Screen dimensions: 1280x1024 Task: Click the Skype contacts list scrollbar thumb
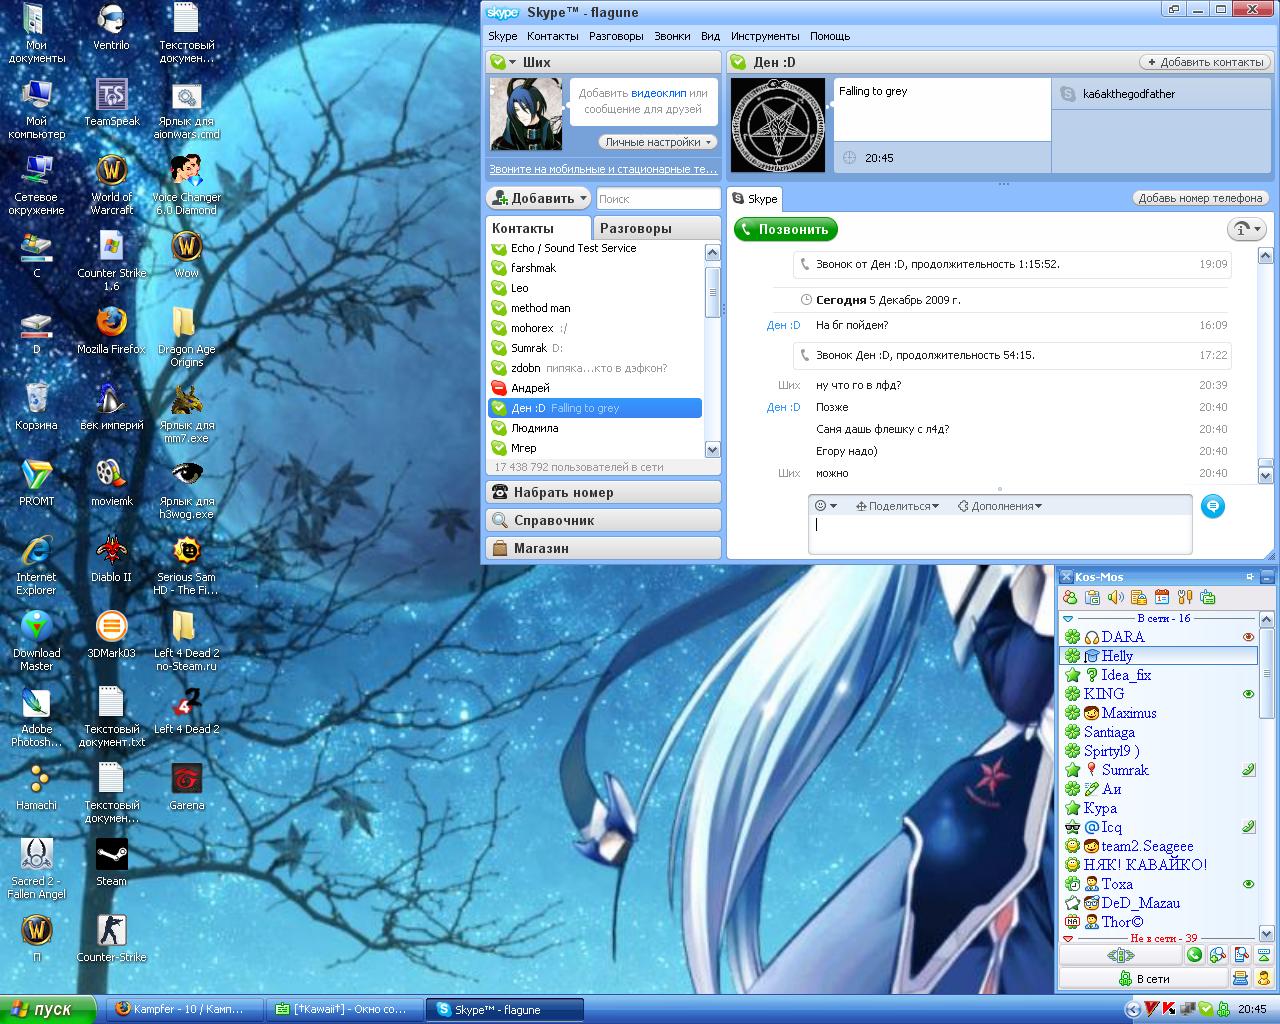pyautogui.click(x=713, y=292)
